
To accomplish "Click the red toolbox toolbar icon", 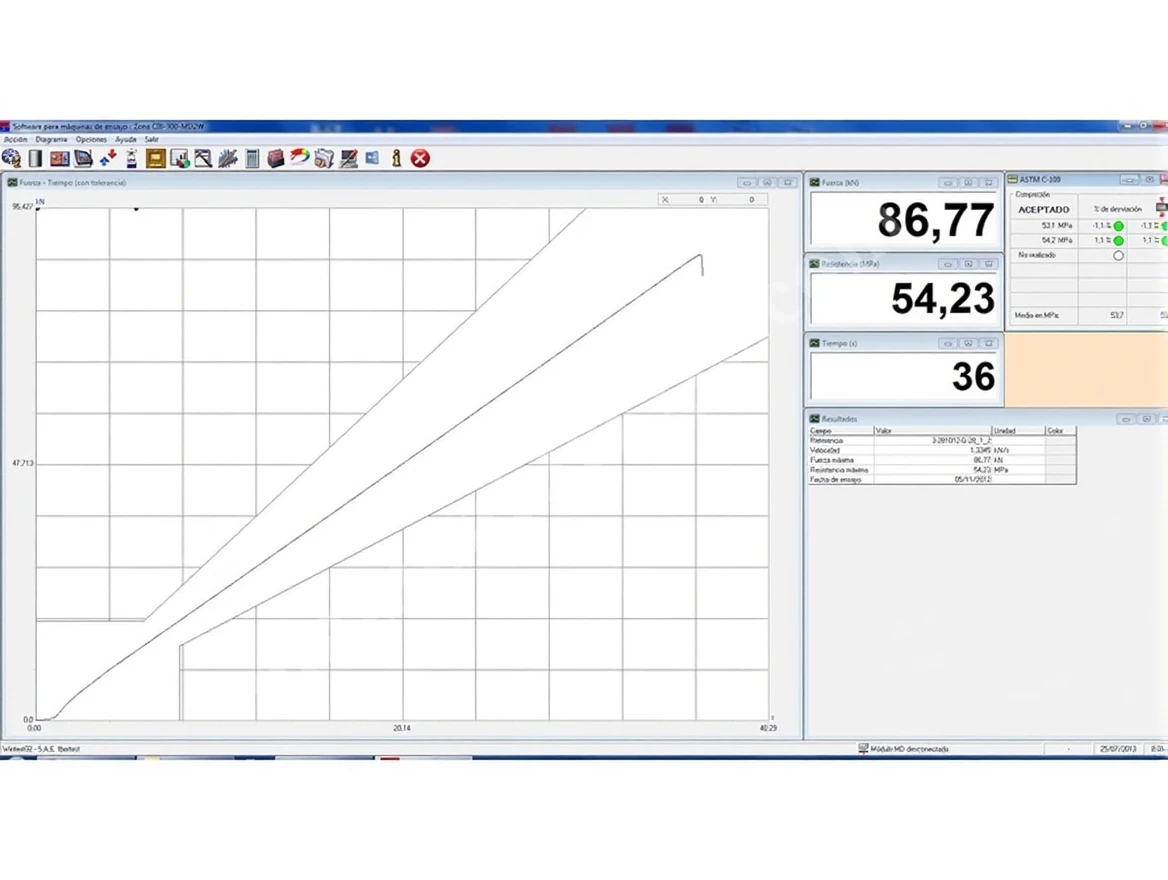I will tap(276, 158).
